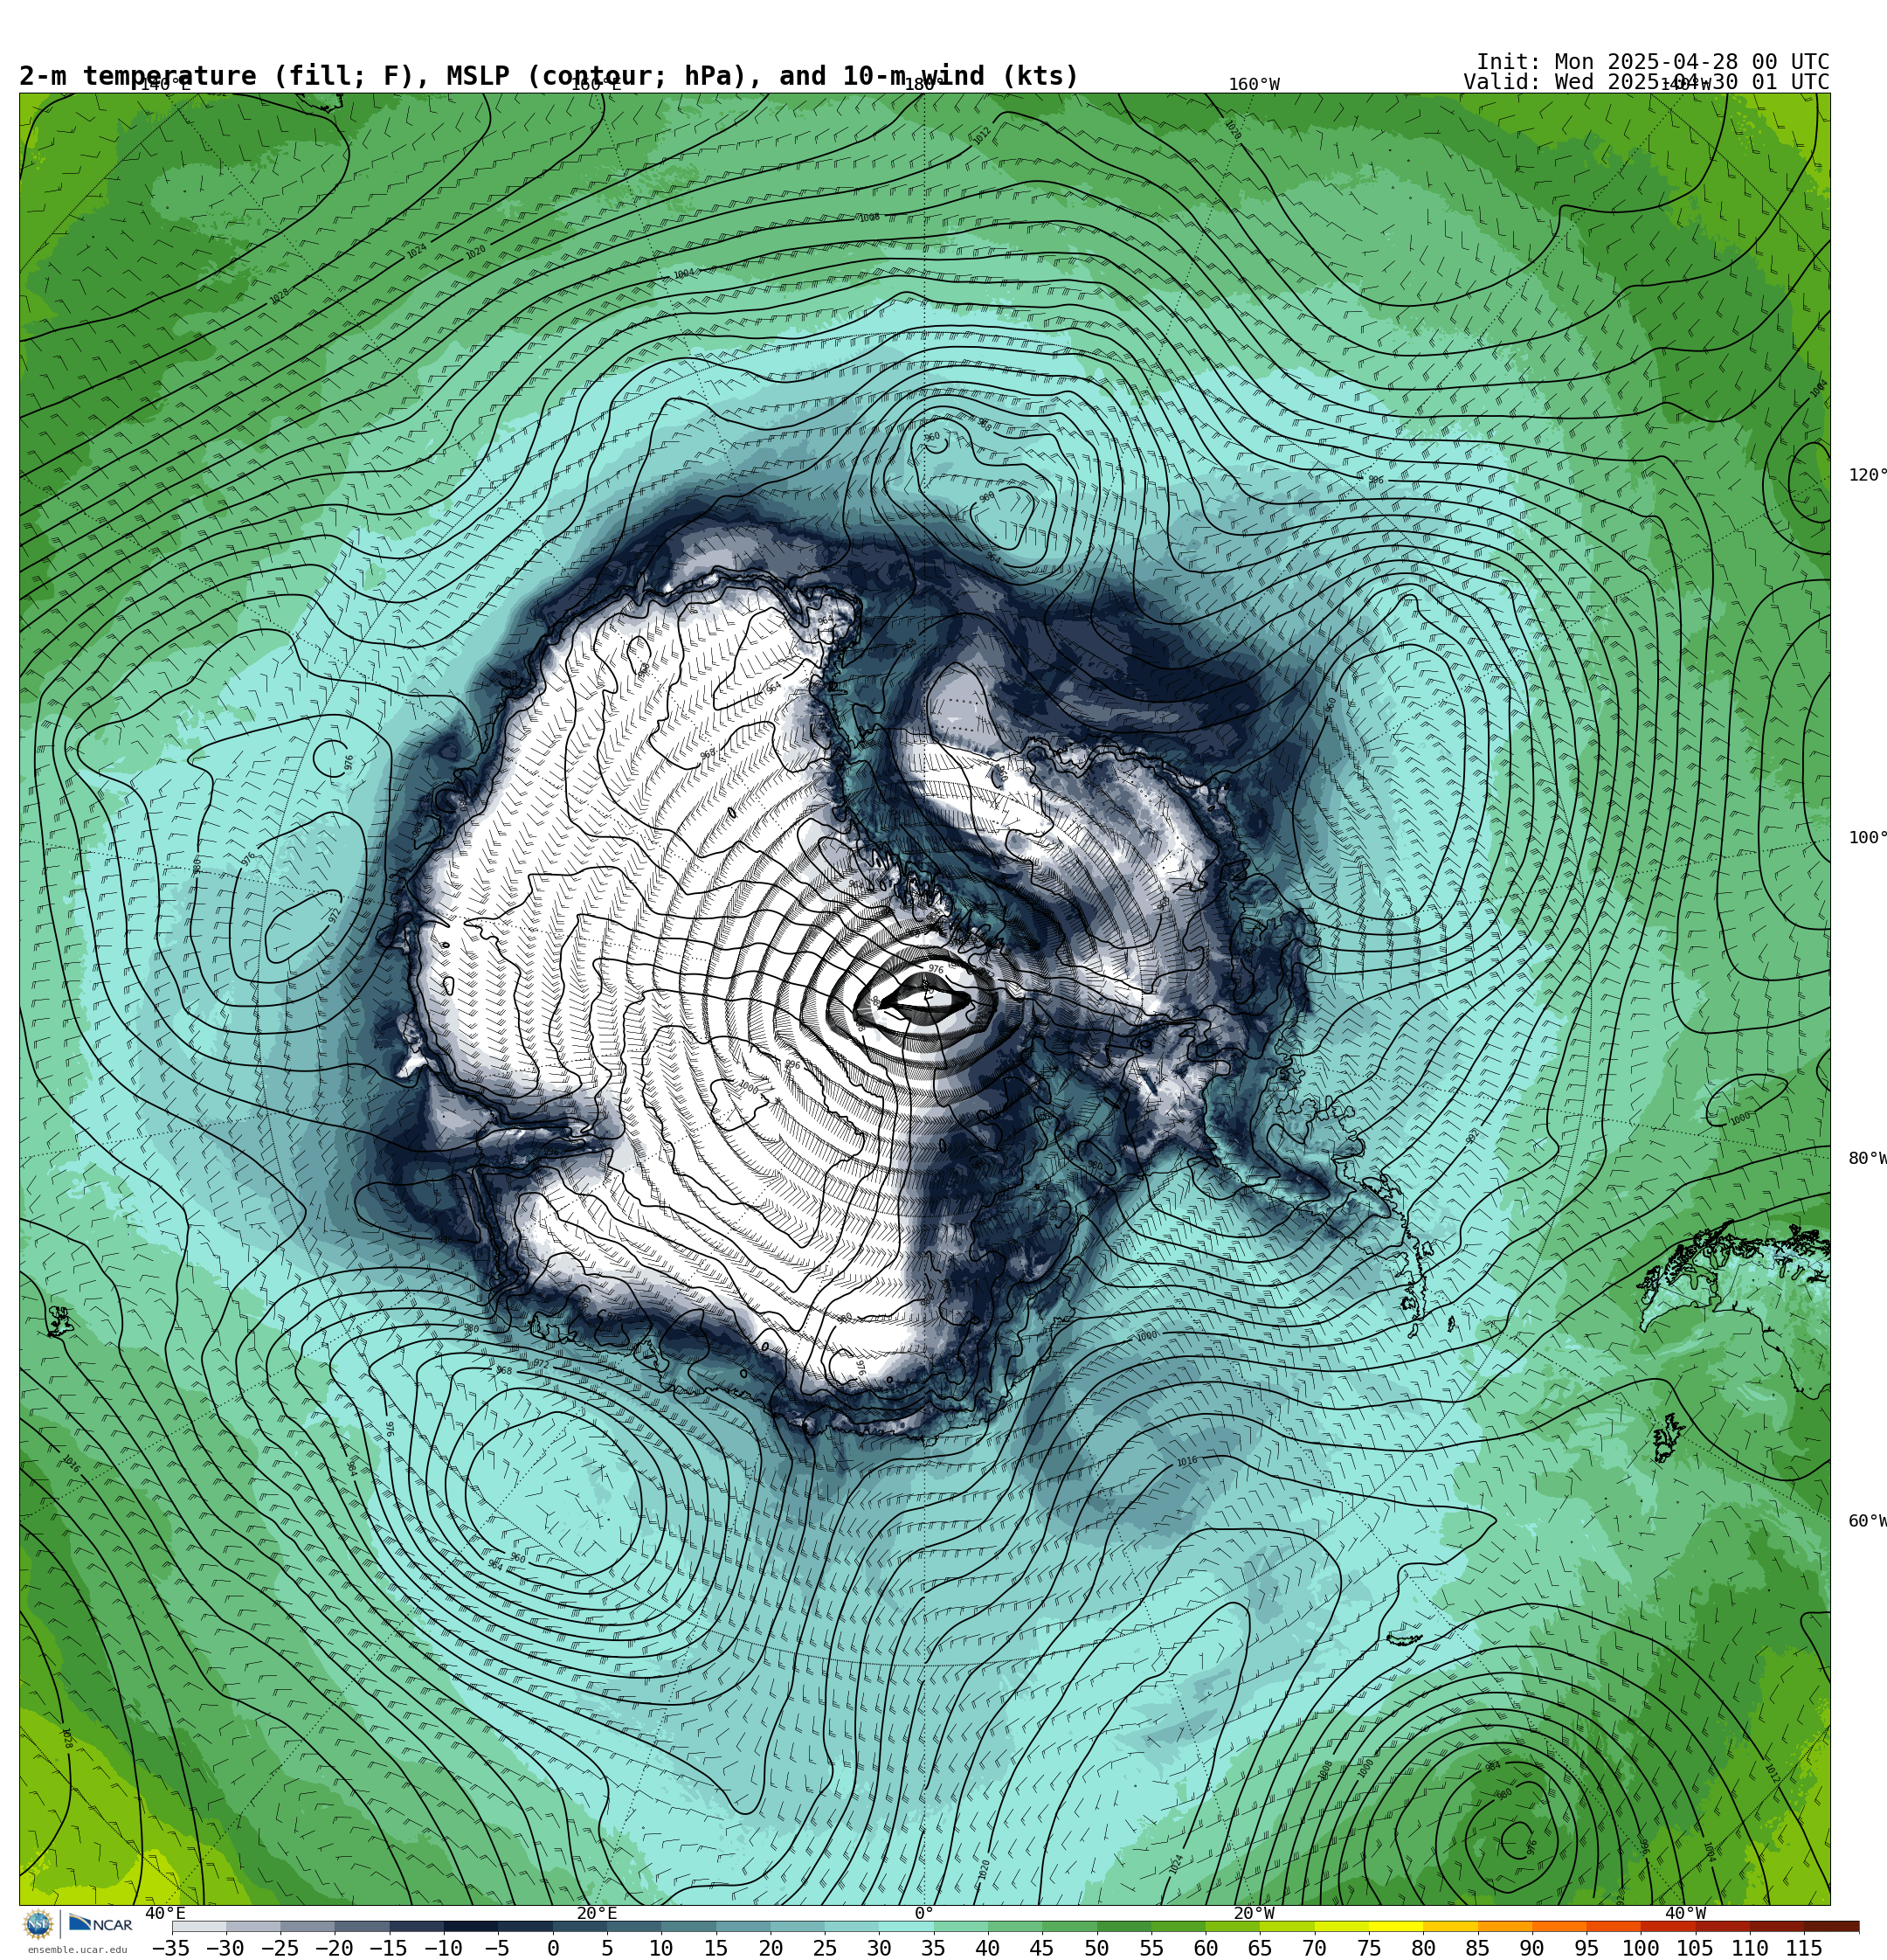Click the -15 colorbar tick label

tap(388, 1948)
